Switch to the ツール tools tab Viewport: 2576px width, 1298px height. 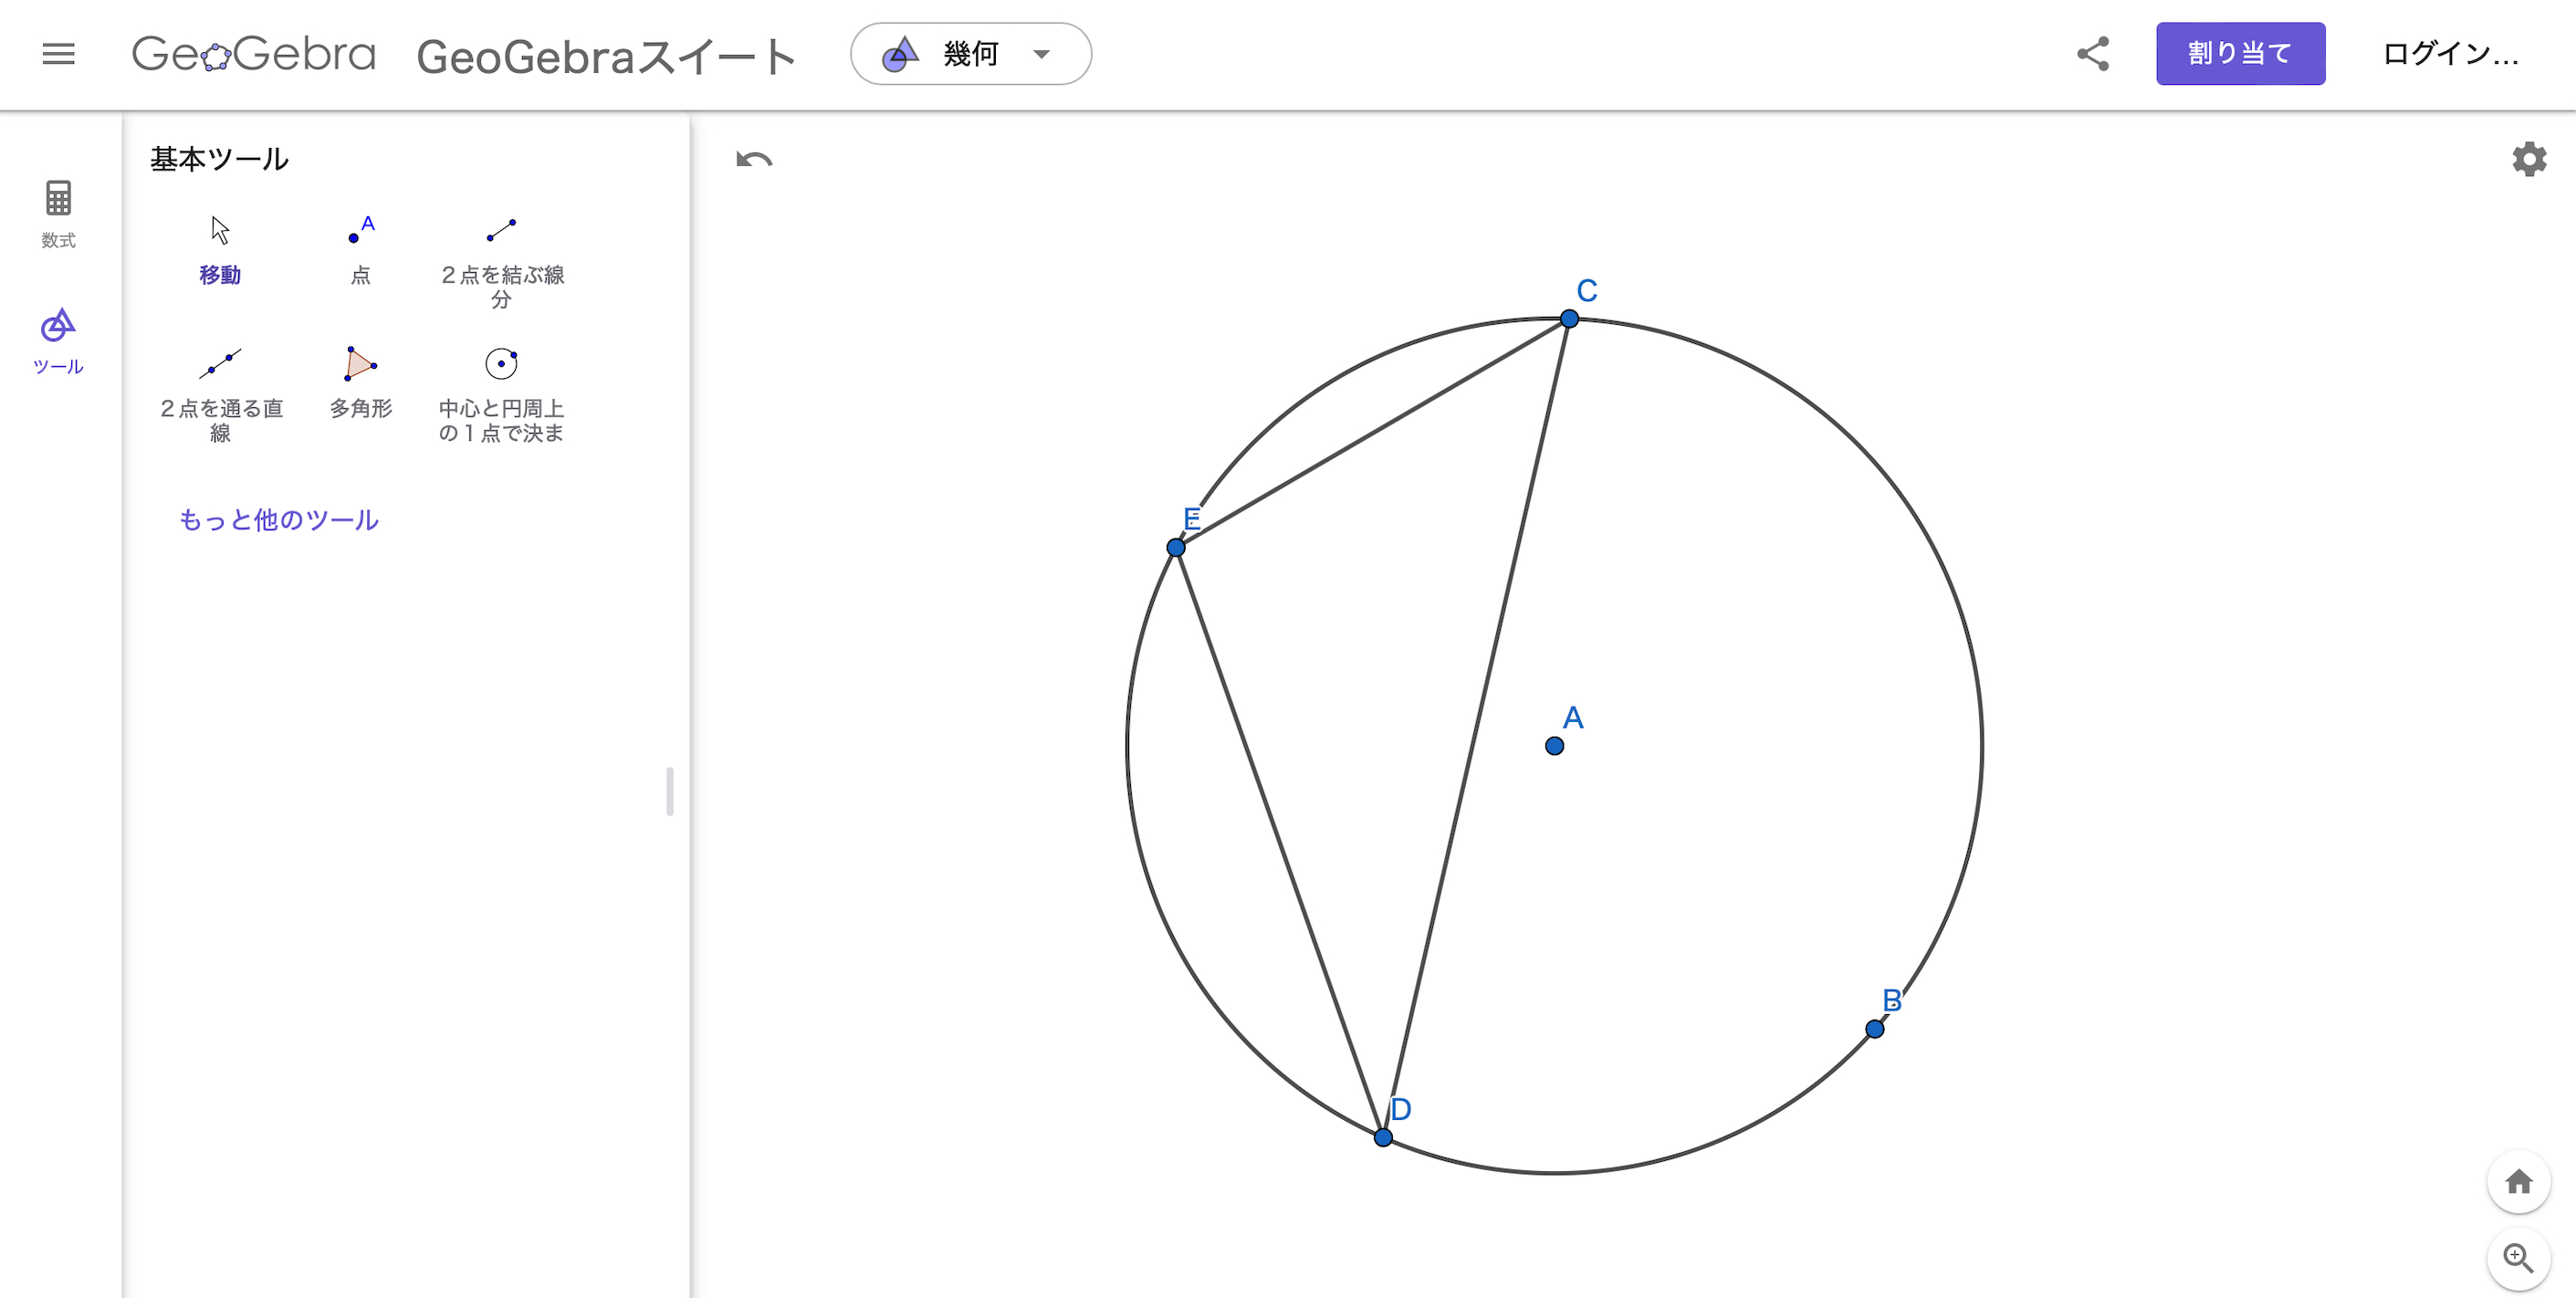[x=58, y=342]
